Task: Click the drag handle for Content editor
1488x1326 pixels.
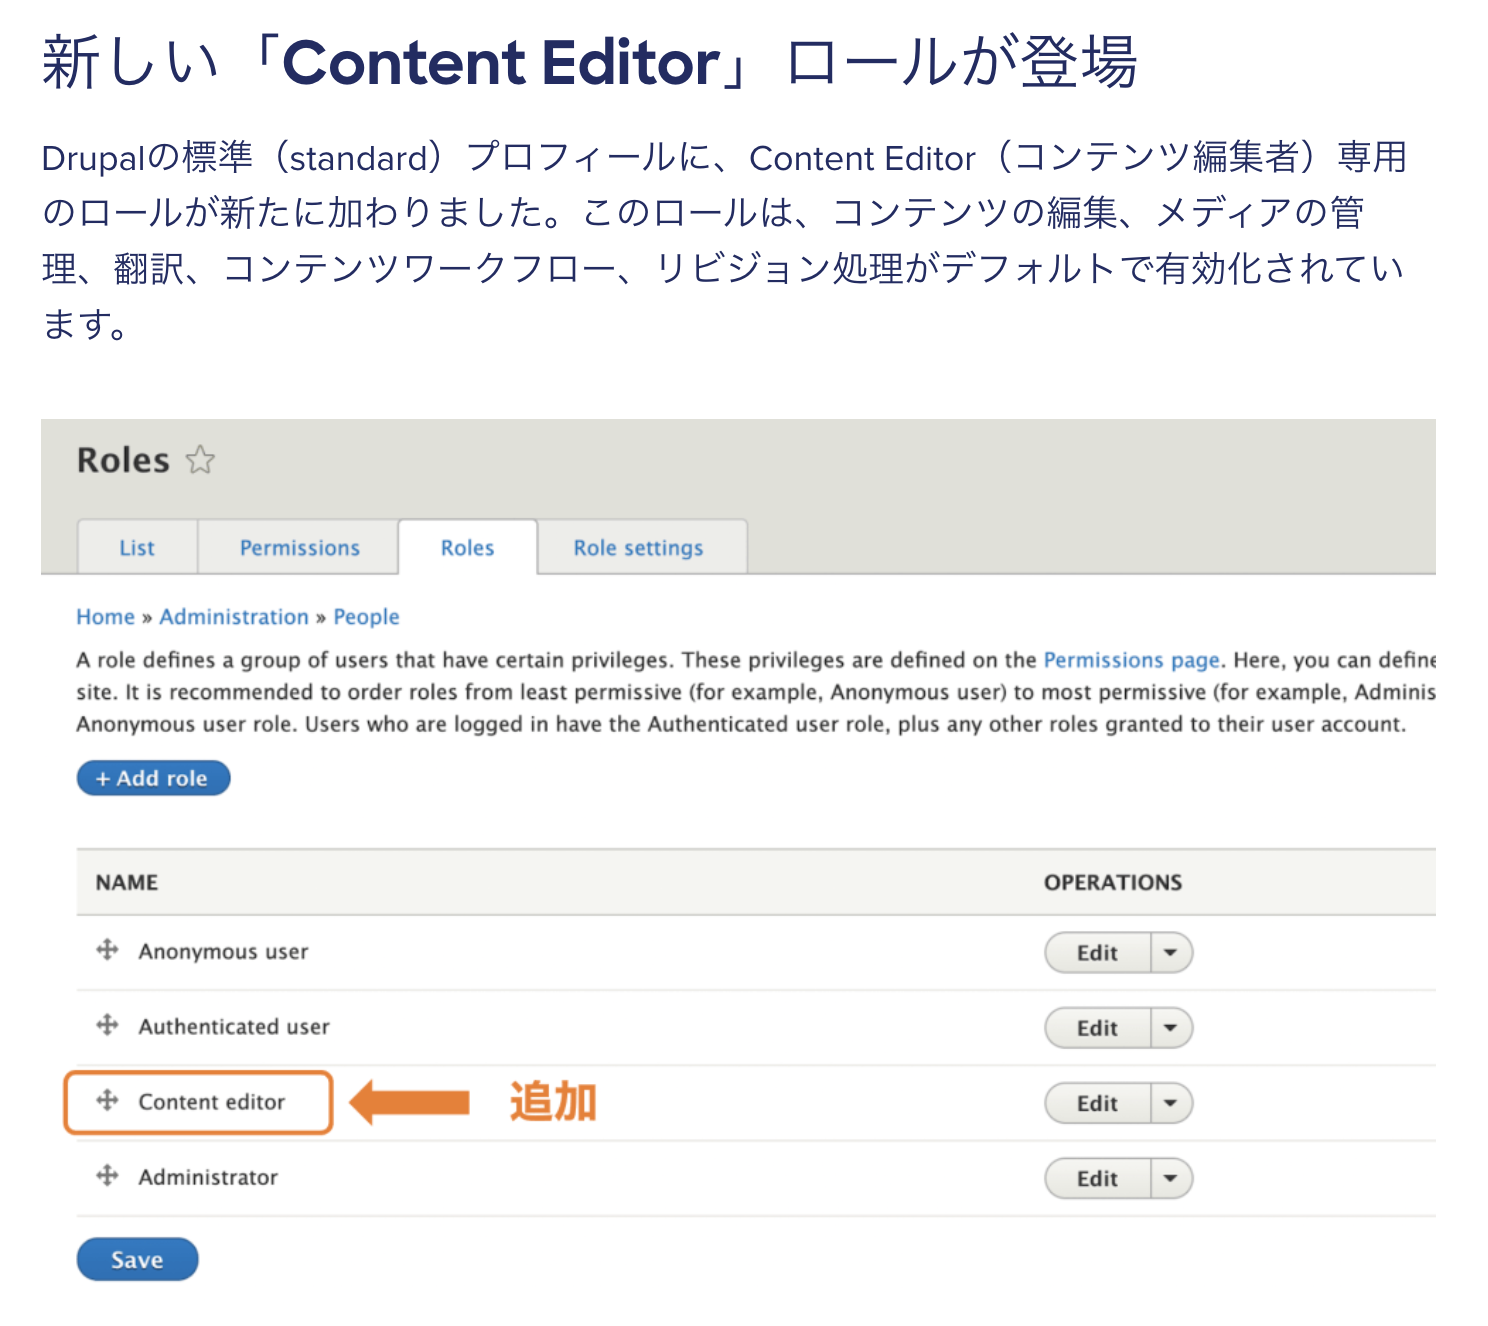Action: click(107, 1101)
